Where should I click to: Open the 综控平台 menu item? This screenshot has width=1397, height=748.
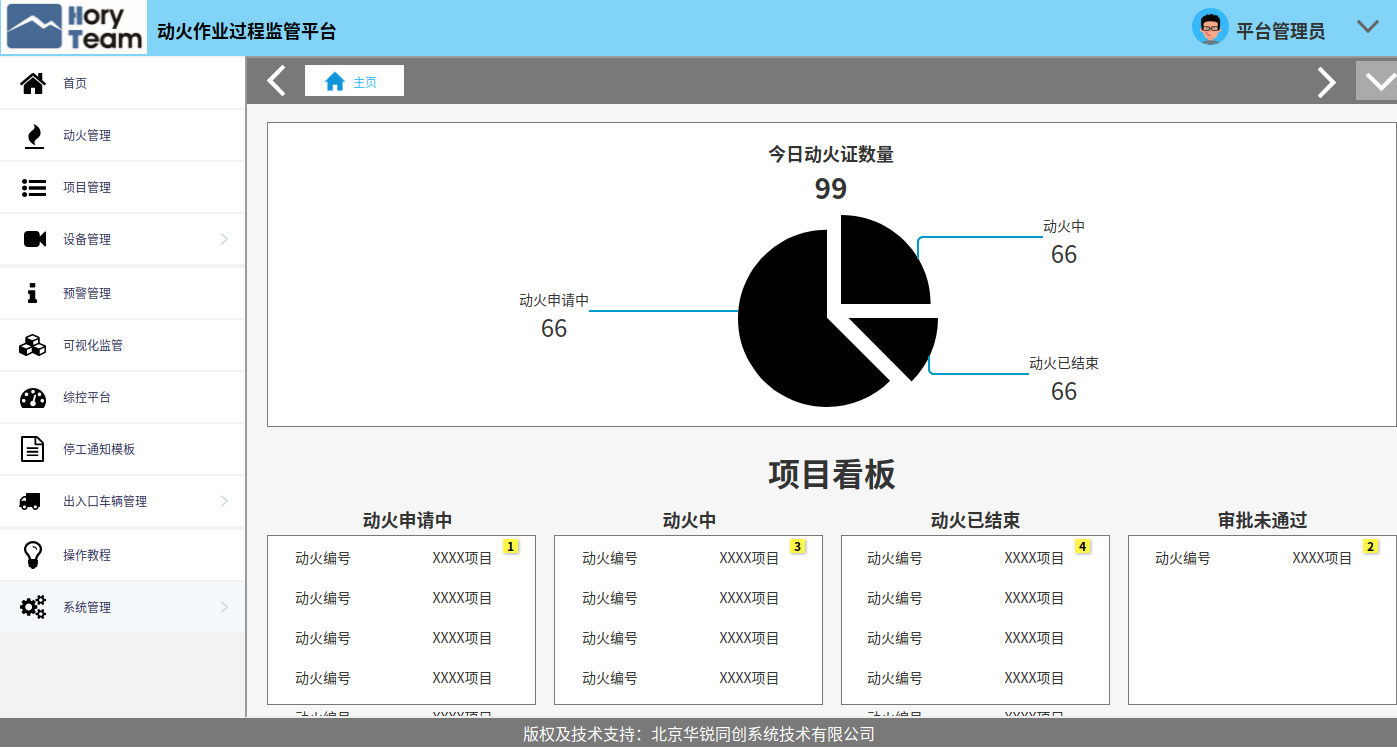pos(122,397)
